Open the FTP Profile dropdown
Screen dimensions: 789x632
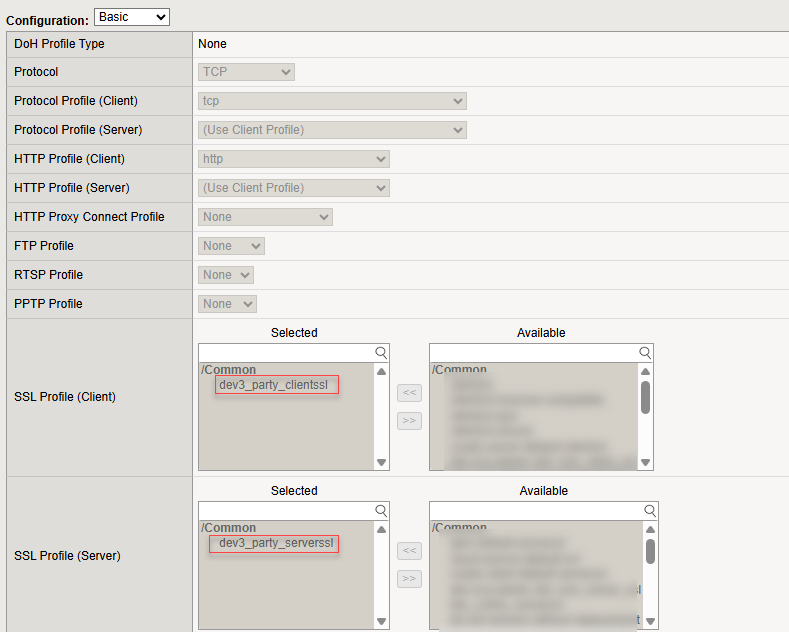point(231,246)
